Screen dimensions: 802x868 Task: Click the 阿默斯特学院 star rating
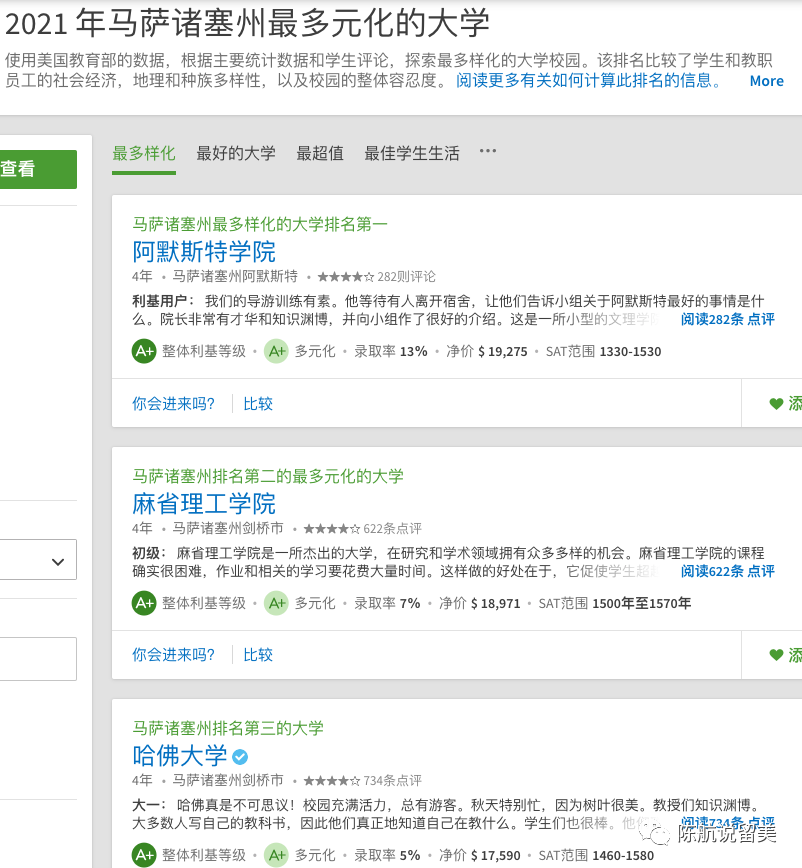[346, 276]
